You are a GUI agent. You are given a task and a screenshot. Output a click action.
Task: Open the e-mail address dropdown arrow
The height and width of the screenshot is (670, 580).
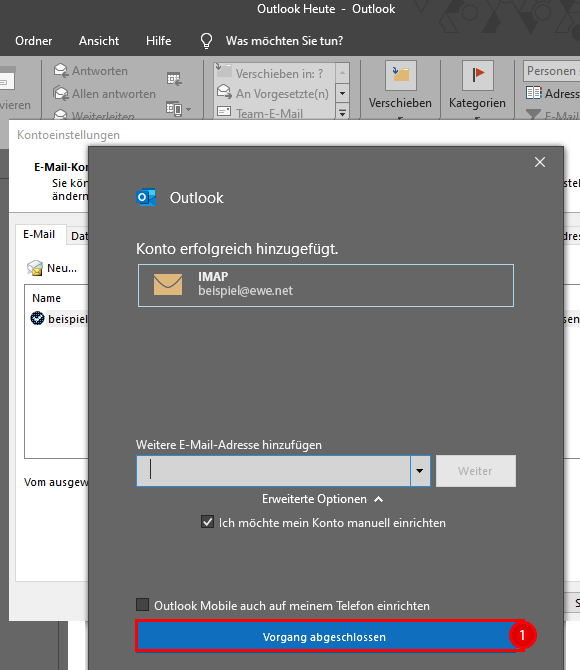420,471
